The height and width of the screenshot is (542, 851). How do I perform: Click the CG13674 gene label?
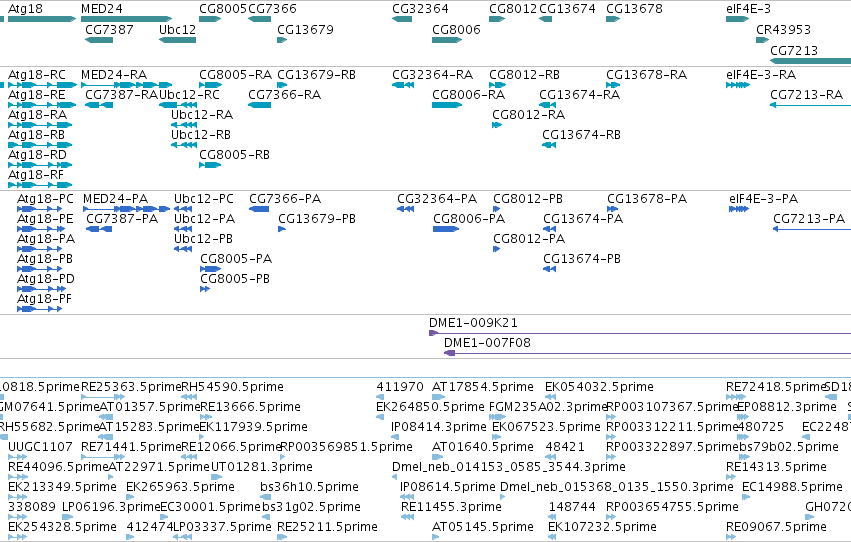pyautogui.click(x=567, y=9)
